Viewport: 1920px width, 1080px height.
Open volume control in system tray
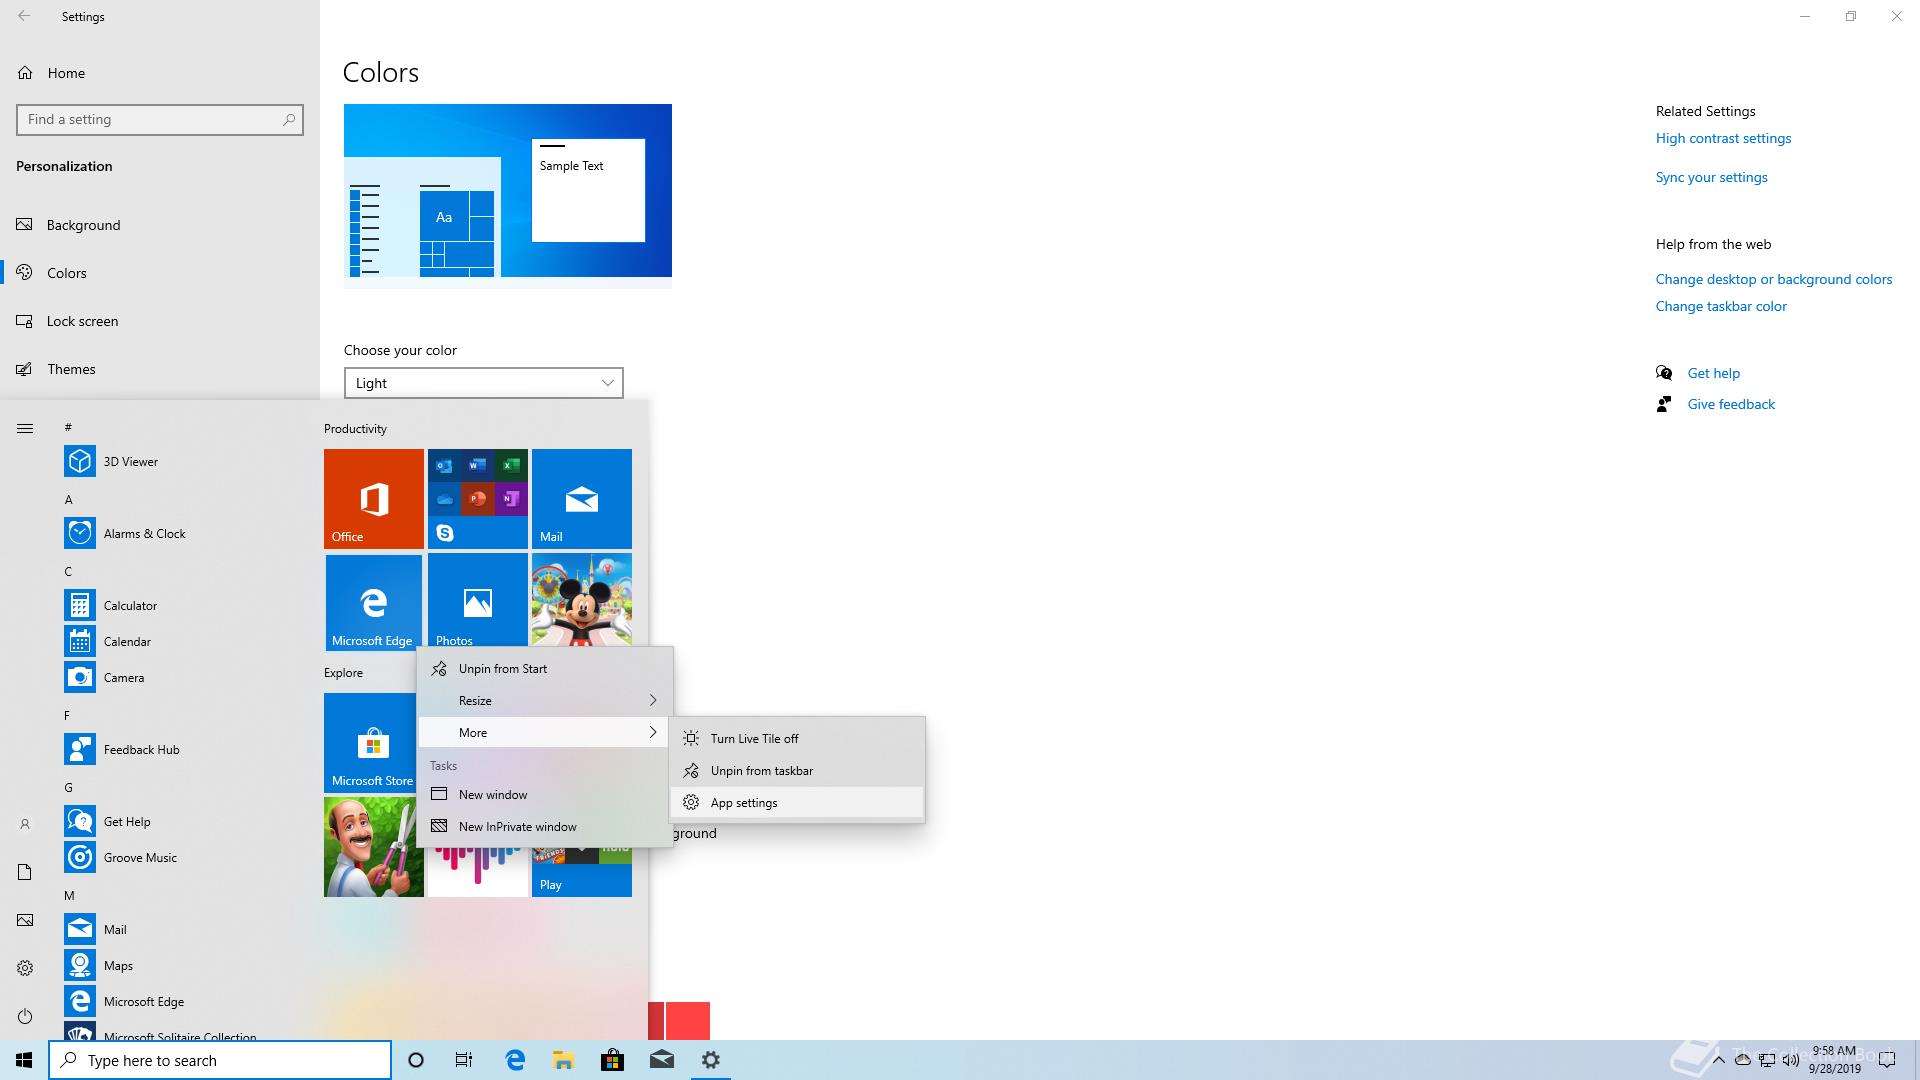pyautogui.click(x=1791, y=1060)
